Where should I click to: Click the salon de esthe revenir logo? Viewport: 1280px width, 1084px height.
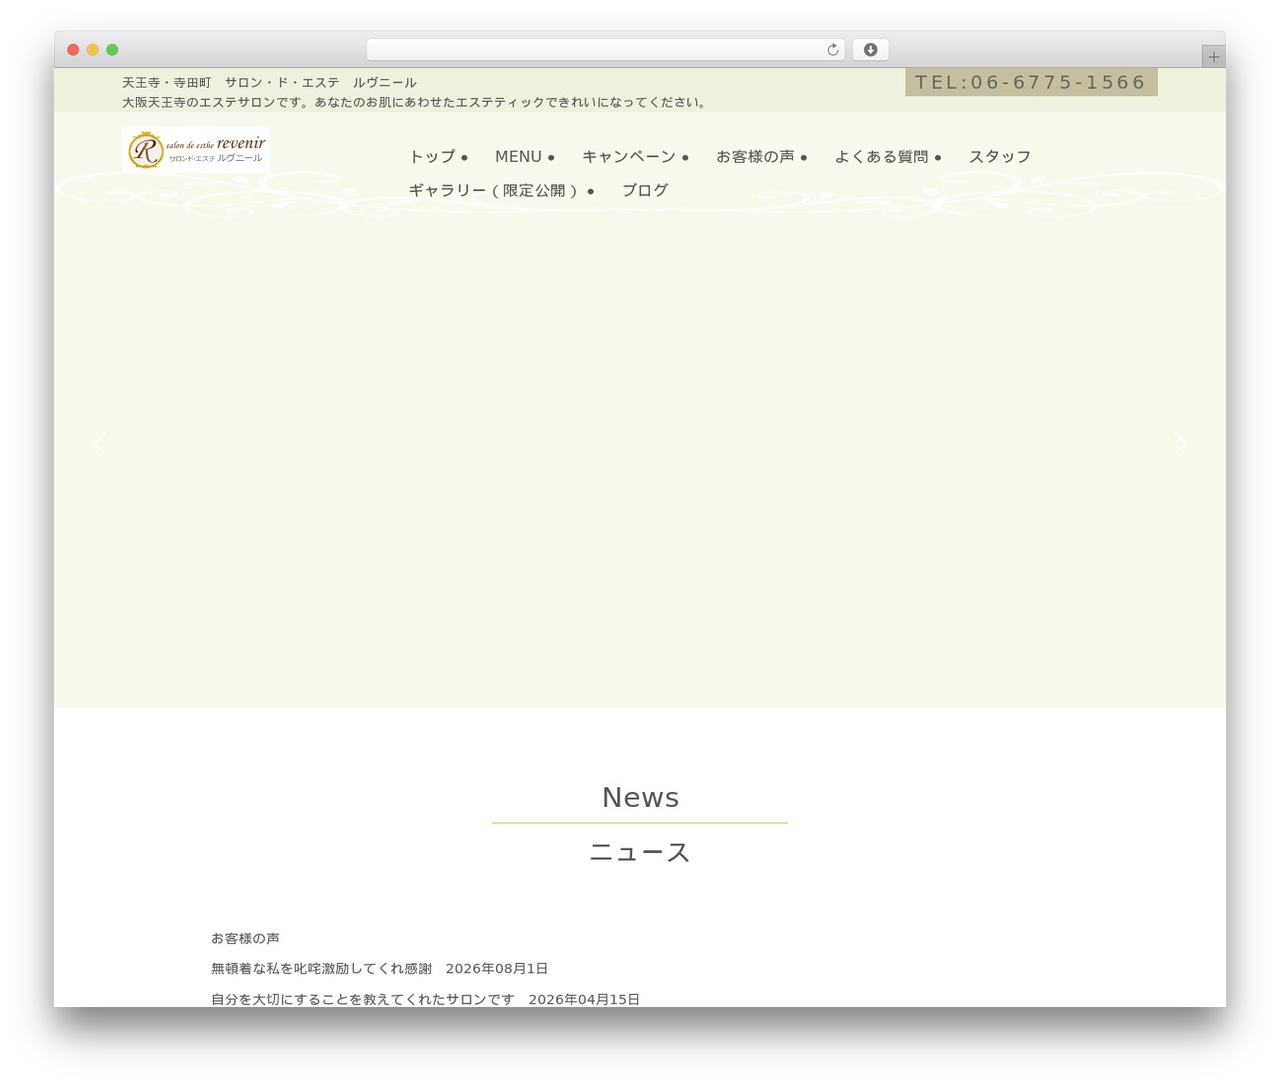click(196, 149)
